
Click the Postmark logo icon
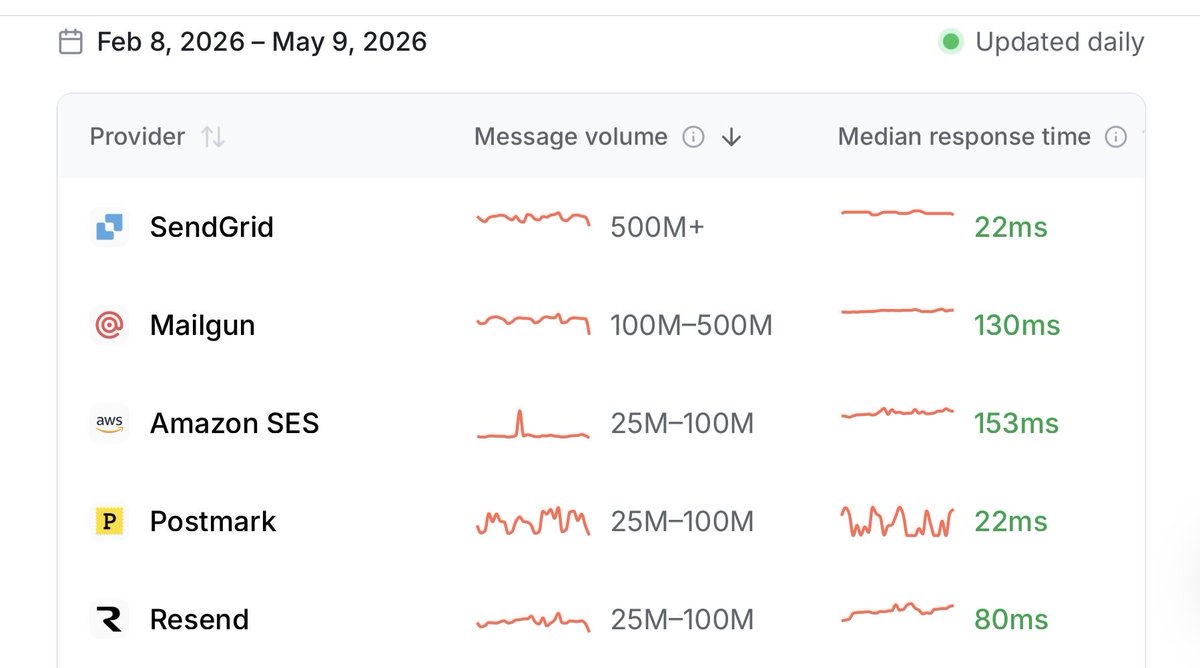click(109, 521)
